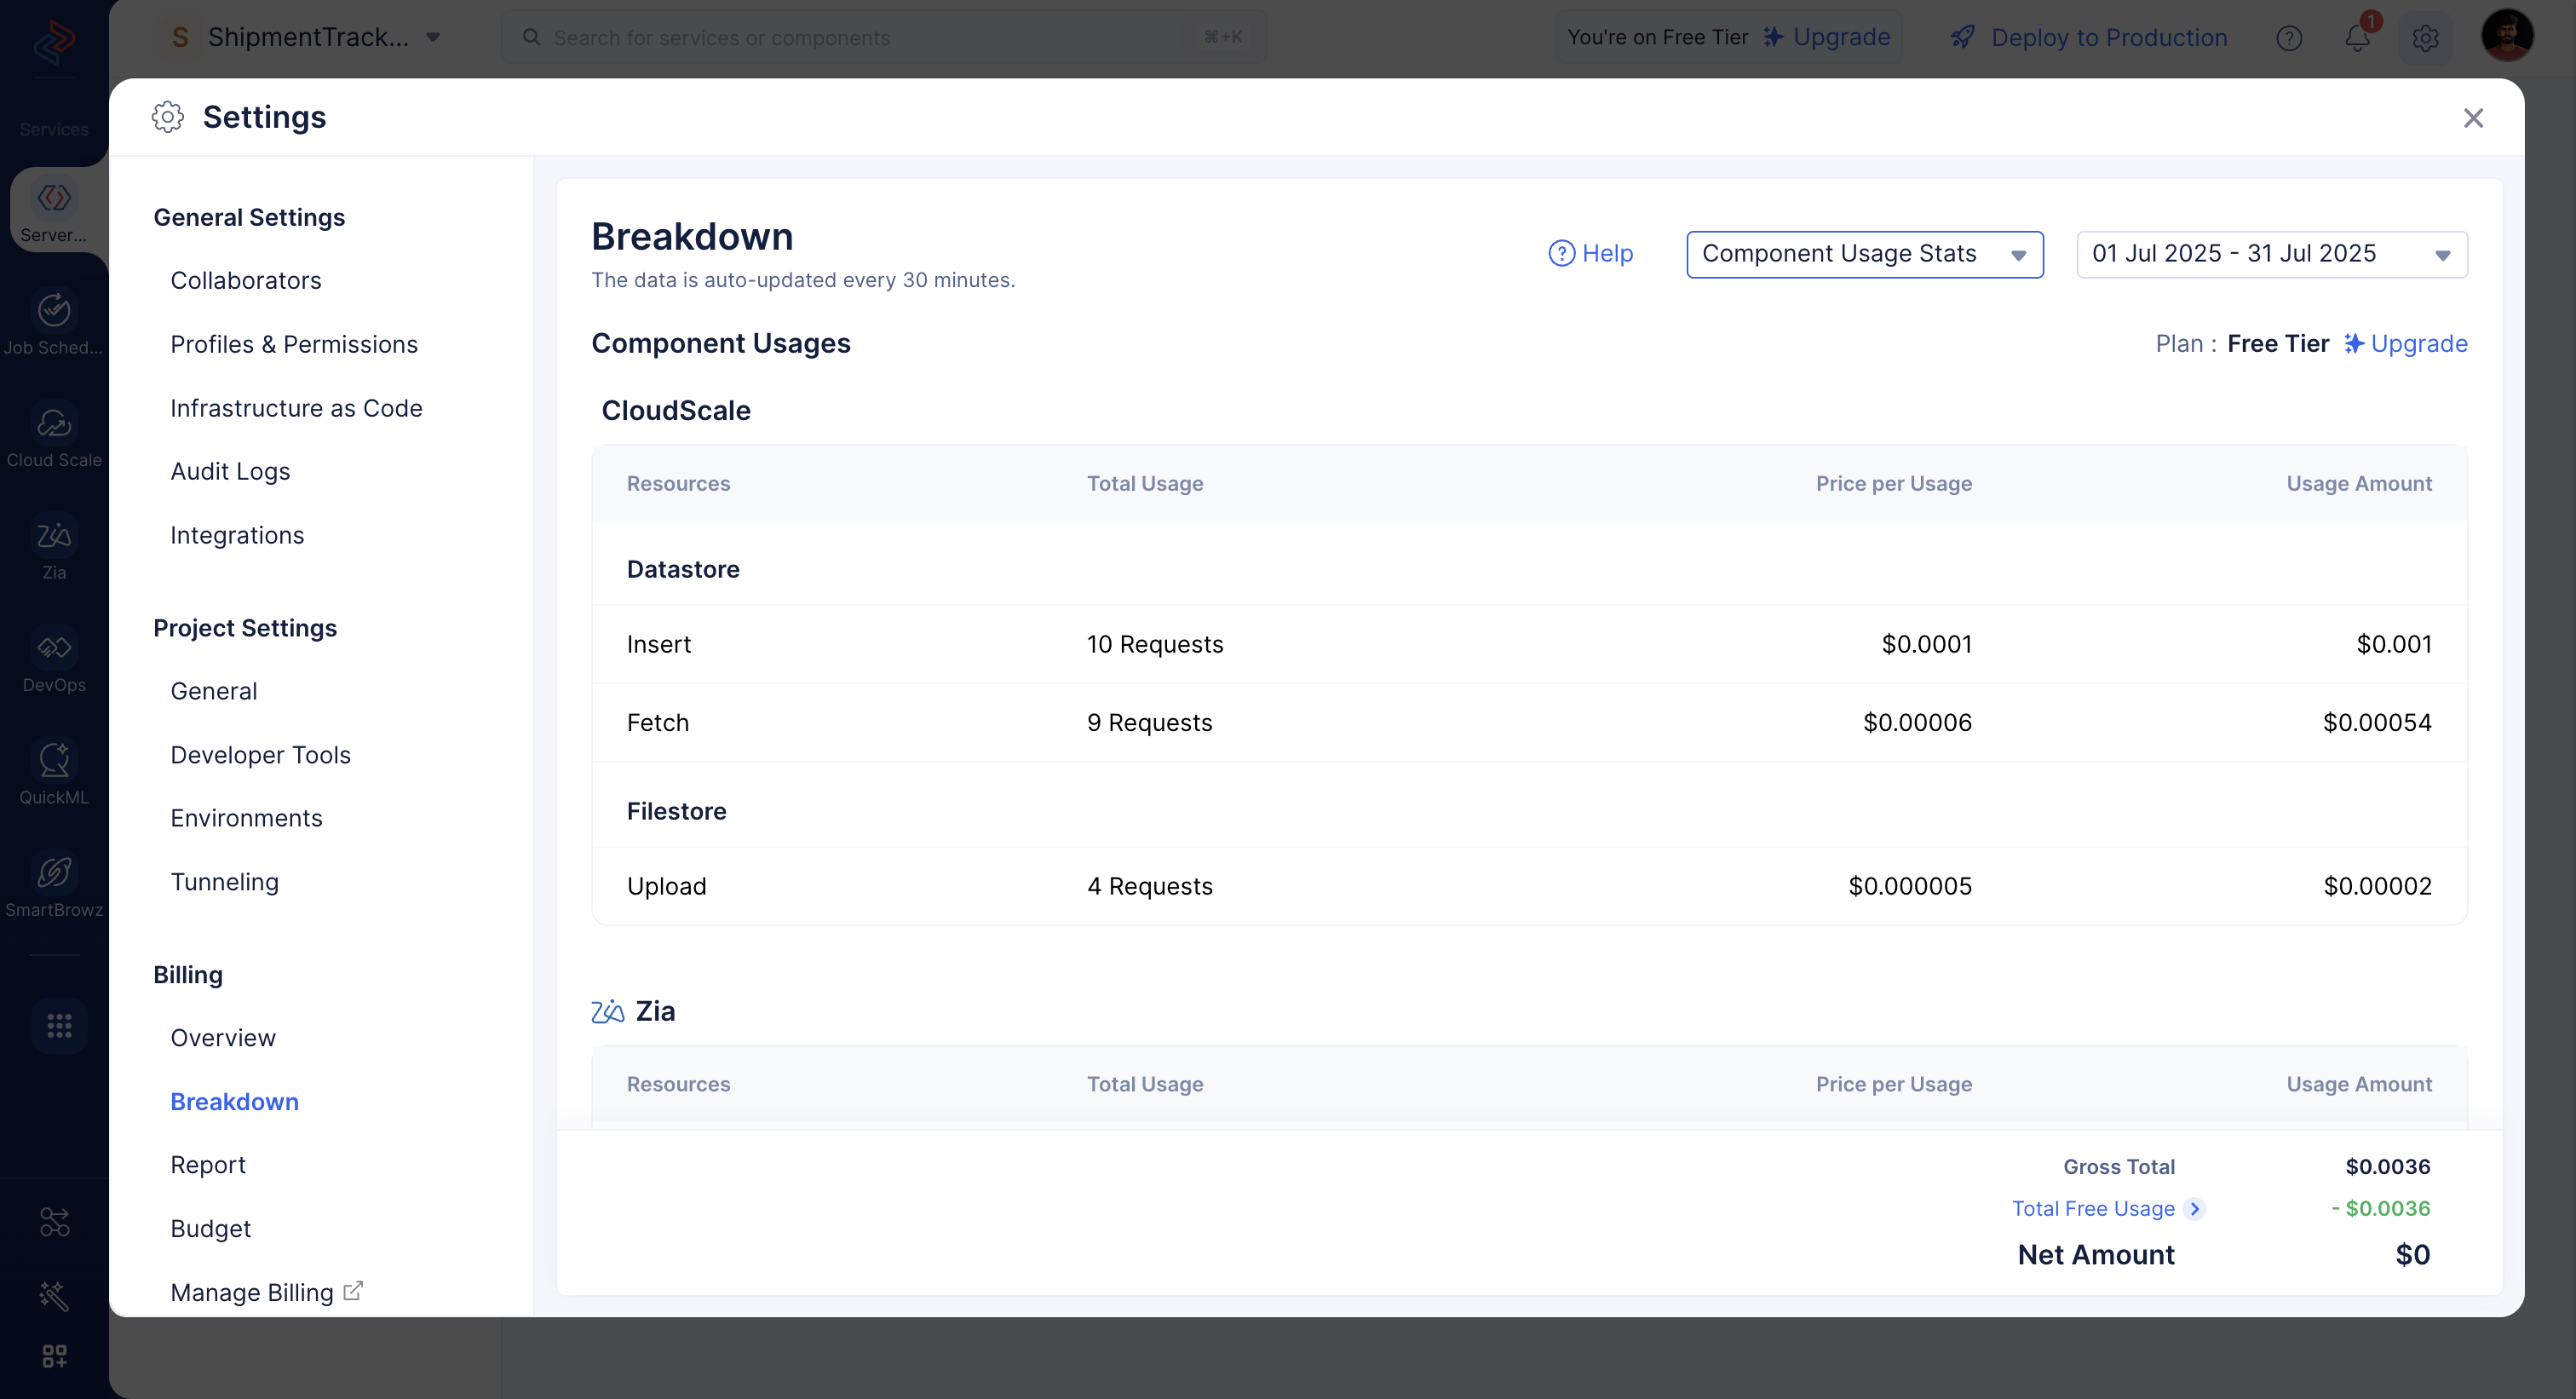
Task: Open the help question-mark icon in top bar
Action: click(x=2289, y=38)
